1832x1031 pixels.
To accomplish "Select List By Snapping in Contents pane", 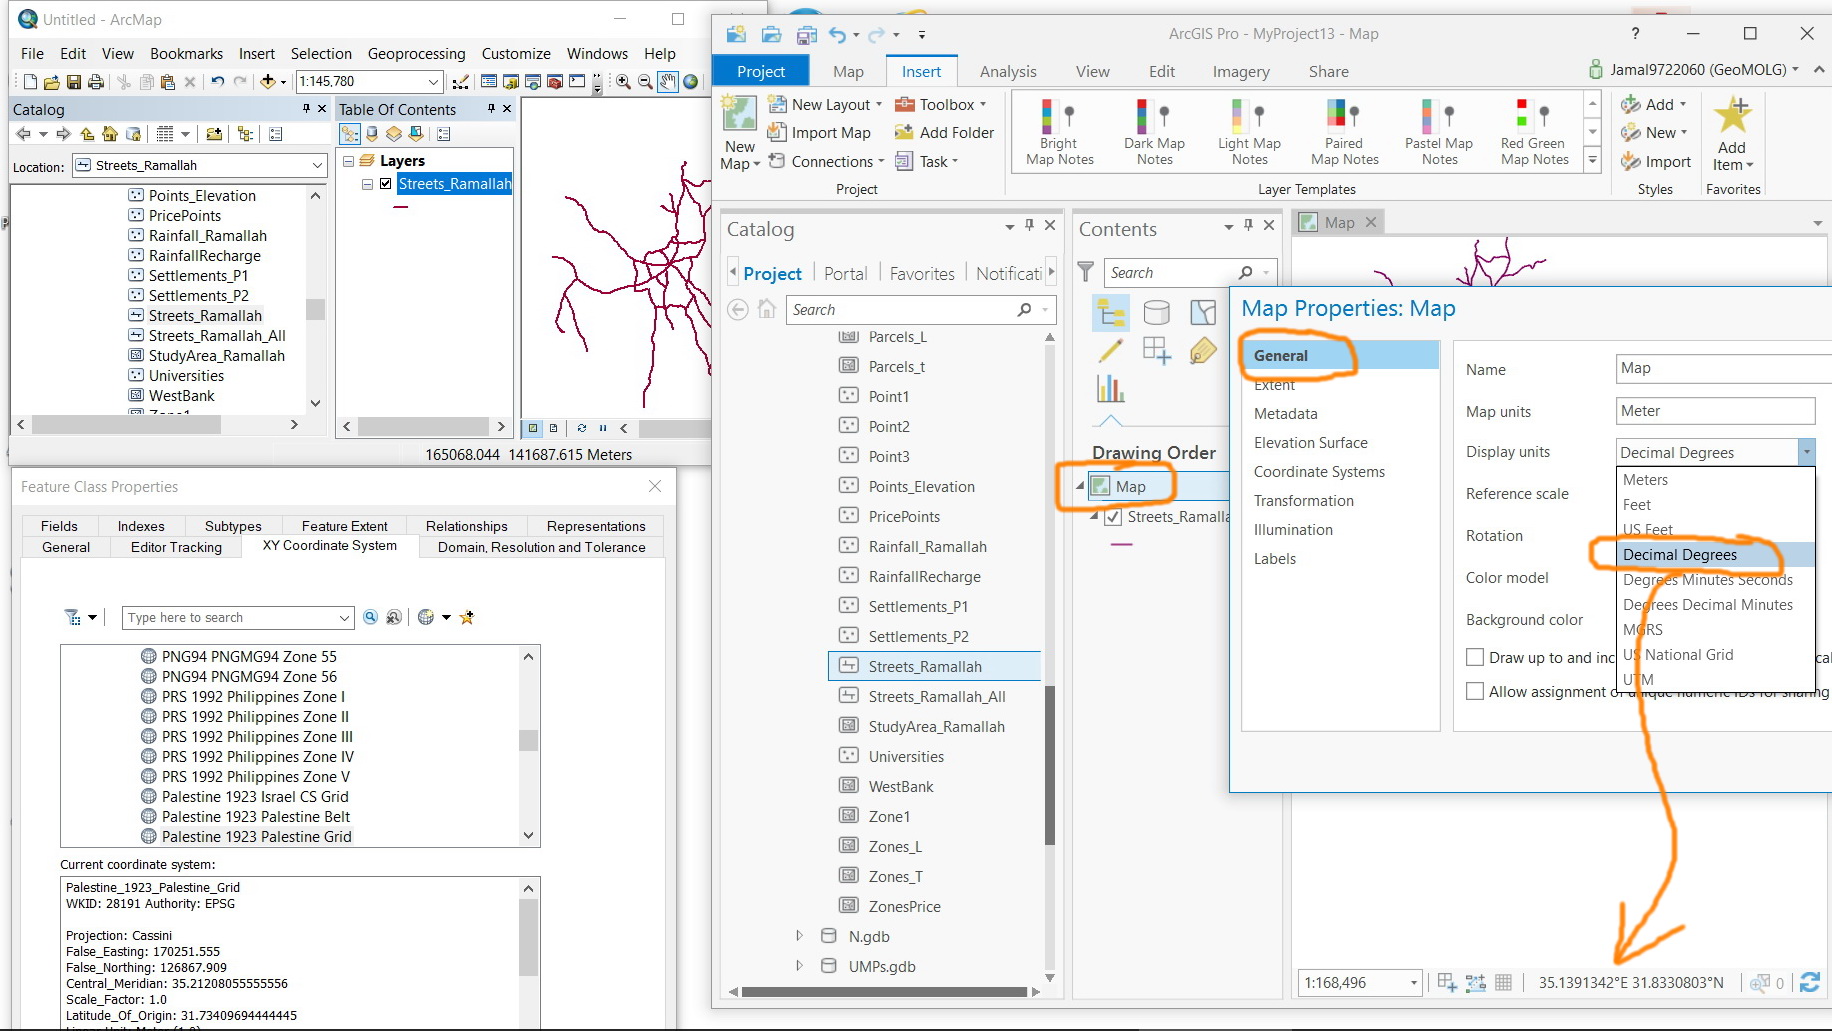I will point(1156,350).
